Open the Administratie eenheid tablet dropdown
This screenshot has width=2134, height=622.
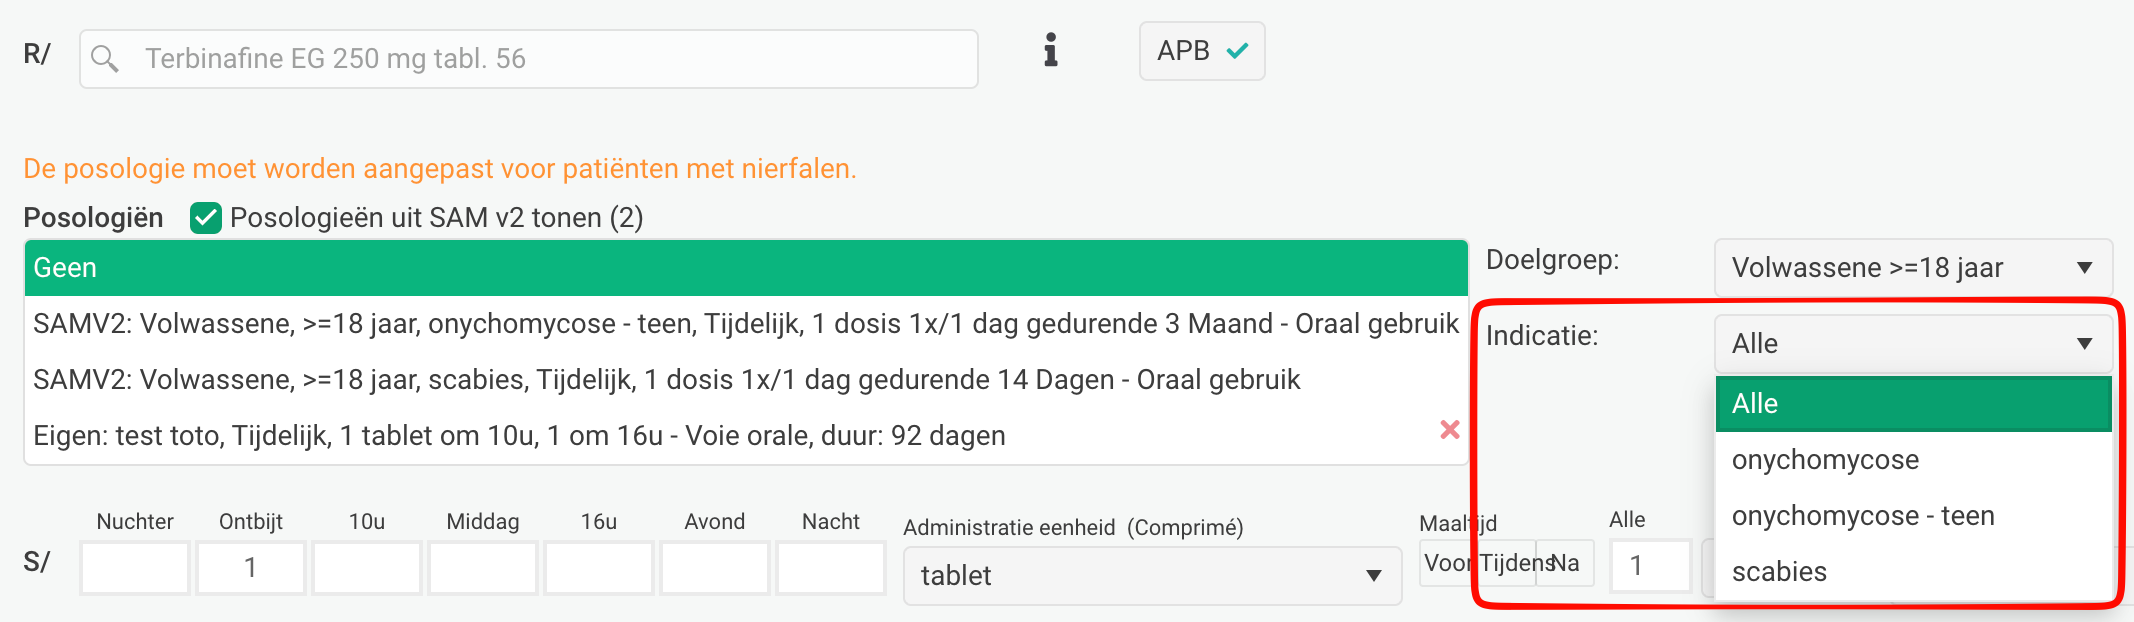[1151, 576]
